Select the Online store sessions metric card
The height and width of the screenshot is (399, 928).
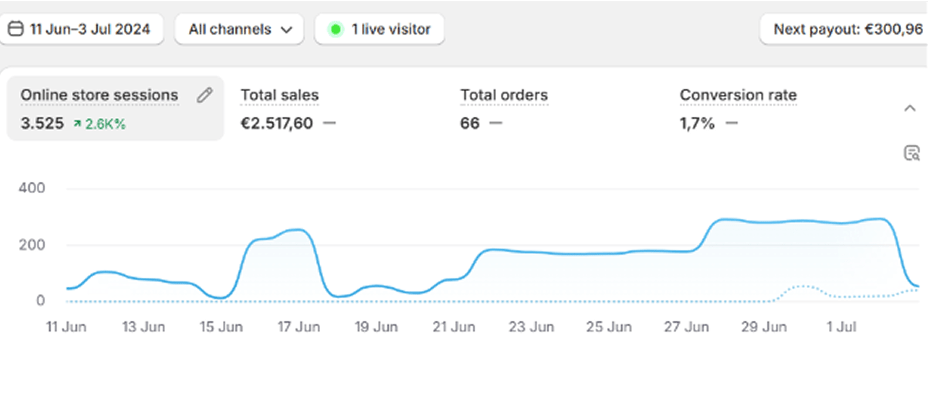(115, 108)
